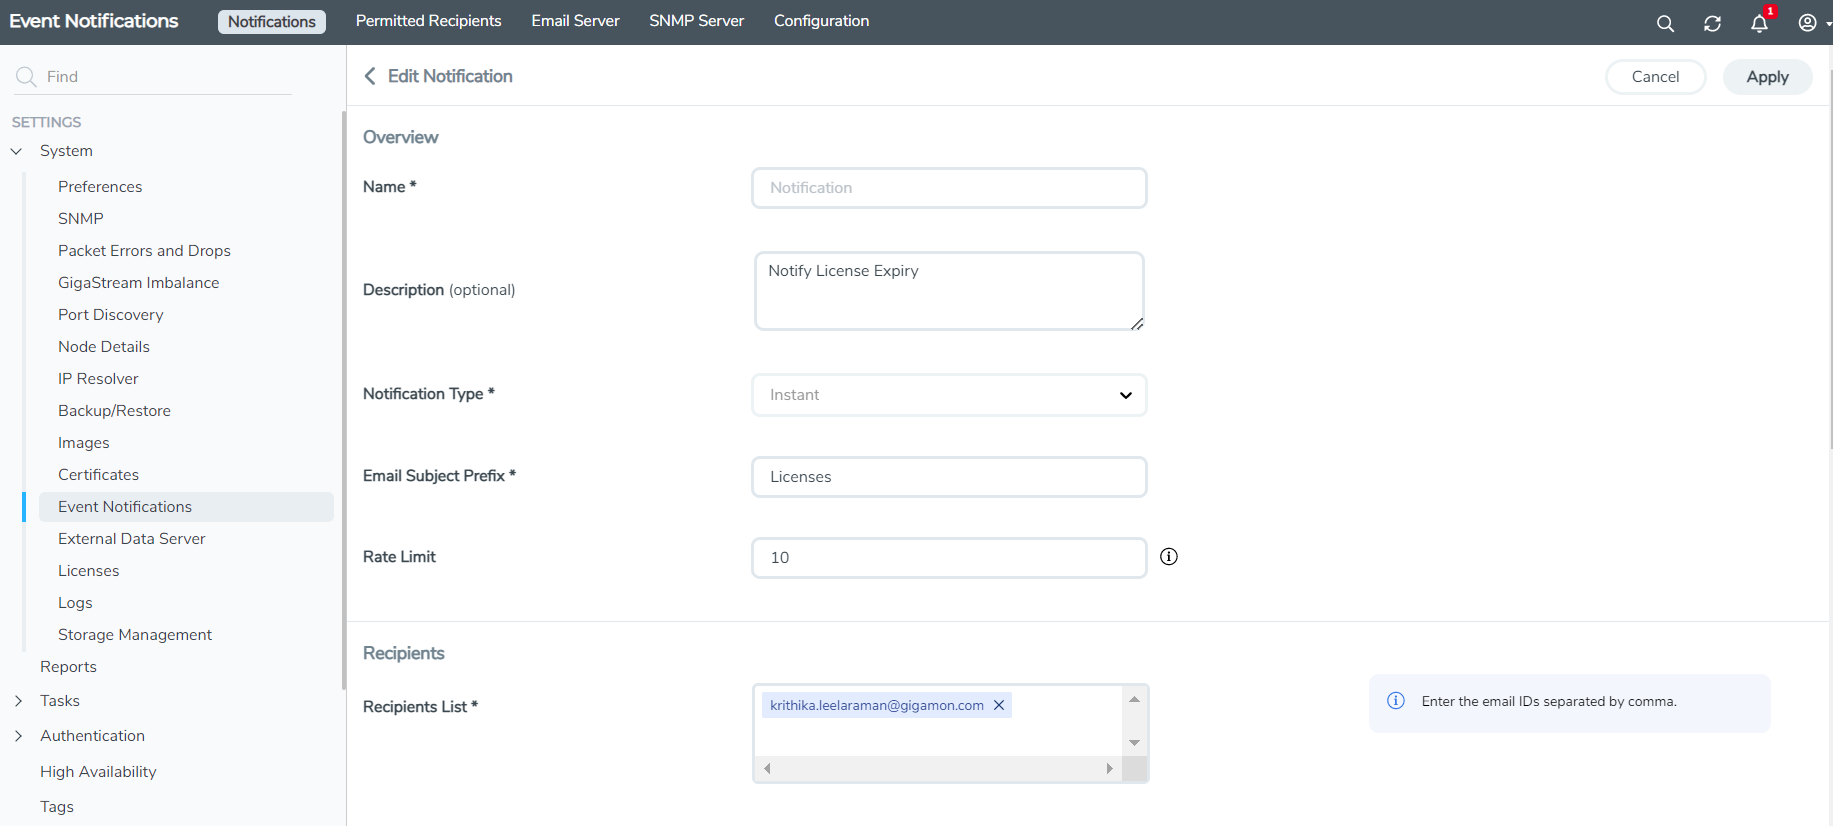1833x826 pixels.
Task: Open the Email Server tab
Action: (x=575, y=21)
